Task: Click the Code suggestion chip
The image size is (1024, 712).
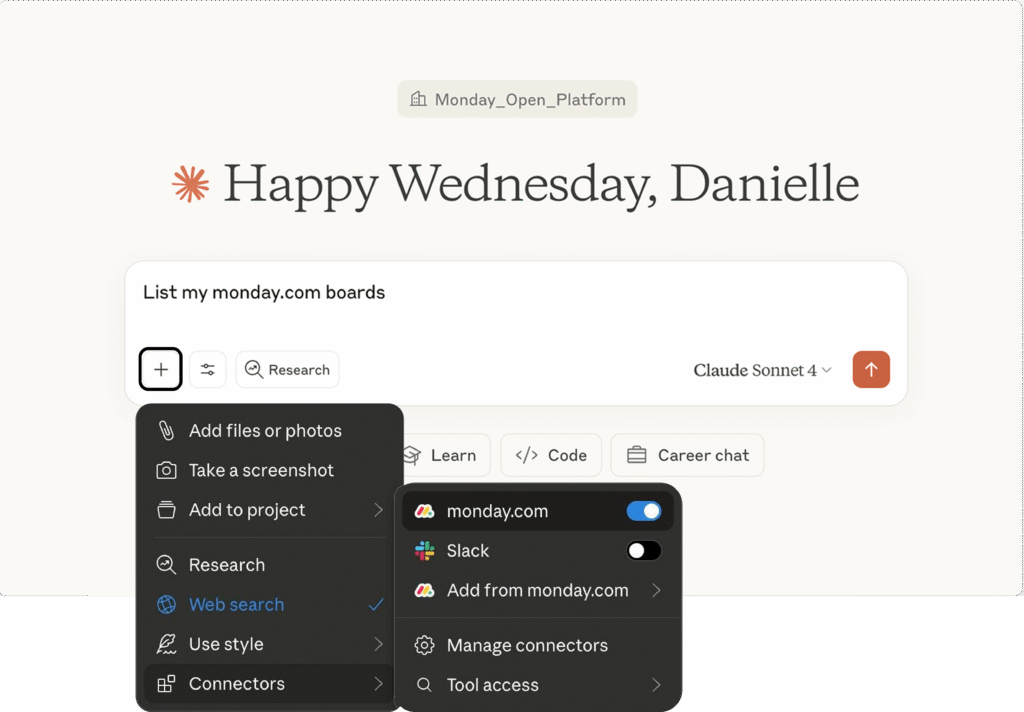Action: [x=551, y=455]
